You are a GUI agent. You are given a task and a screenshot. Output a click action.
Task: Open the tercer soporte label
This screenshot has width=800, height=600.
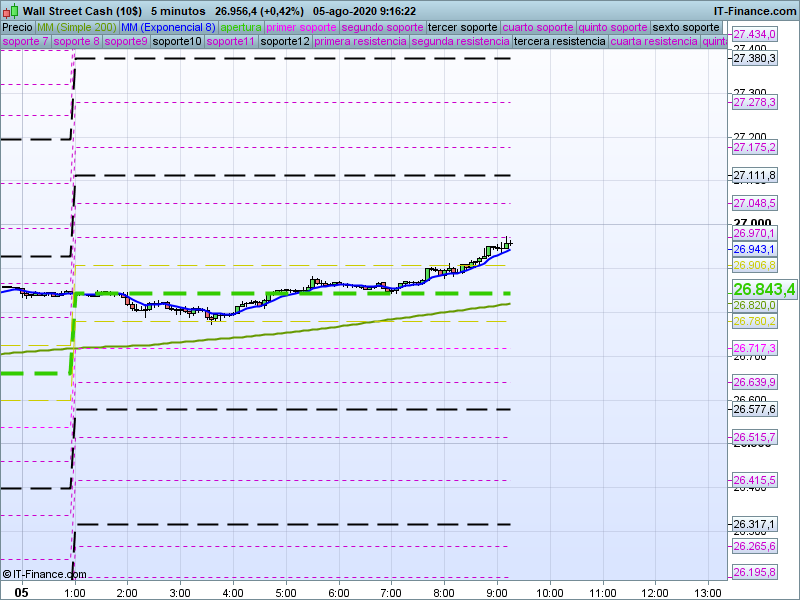click(461, 27)
